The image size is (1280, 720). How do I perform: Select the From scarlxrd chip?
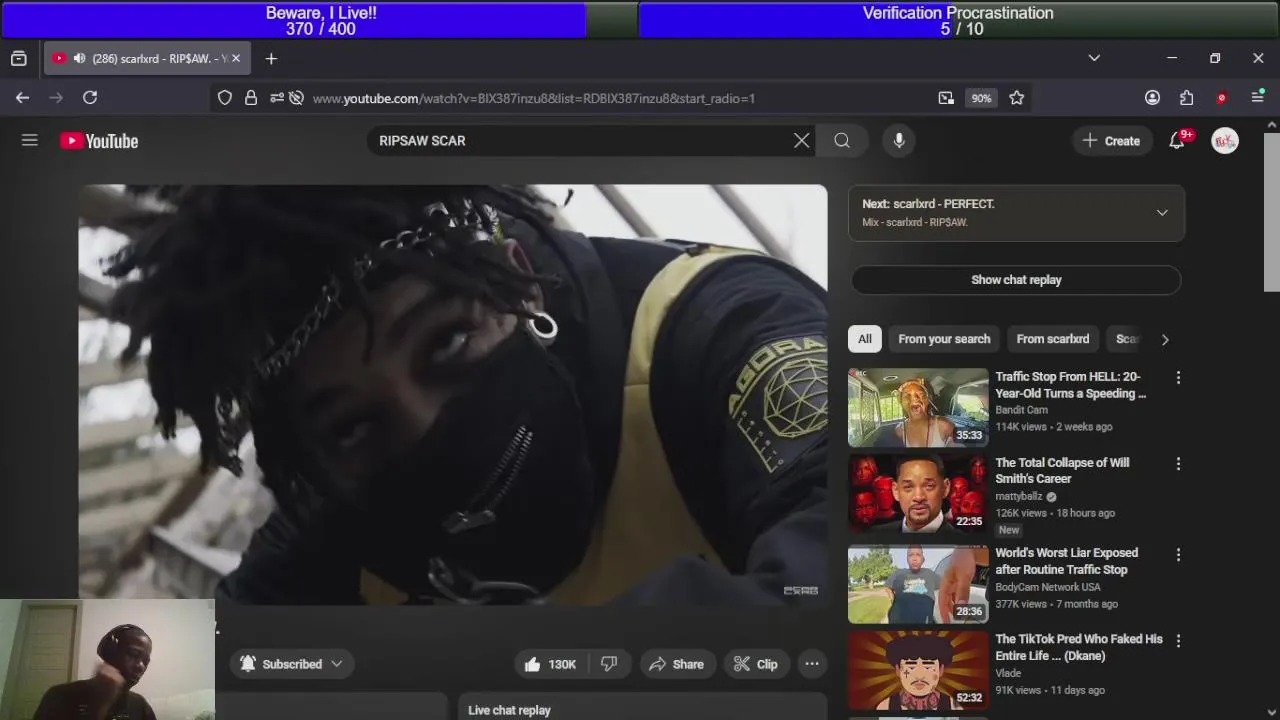(1053, 339)
